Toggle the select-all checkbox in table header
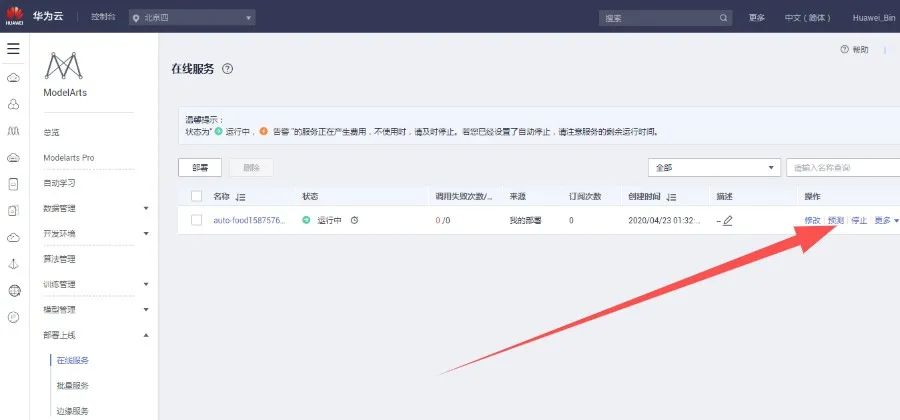900x420 pixels. (197, 196)
